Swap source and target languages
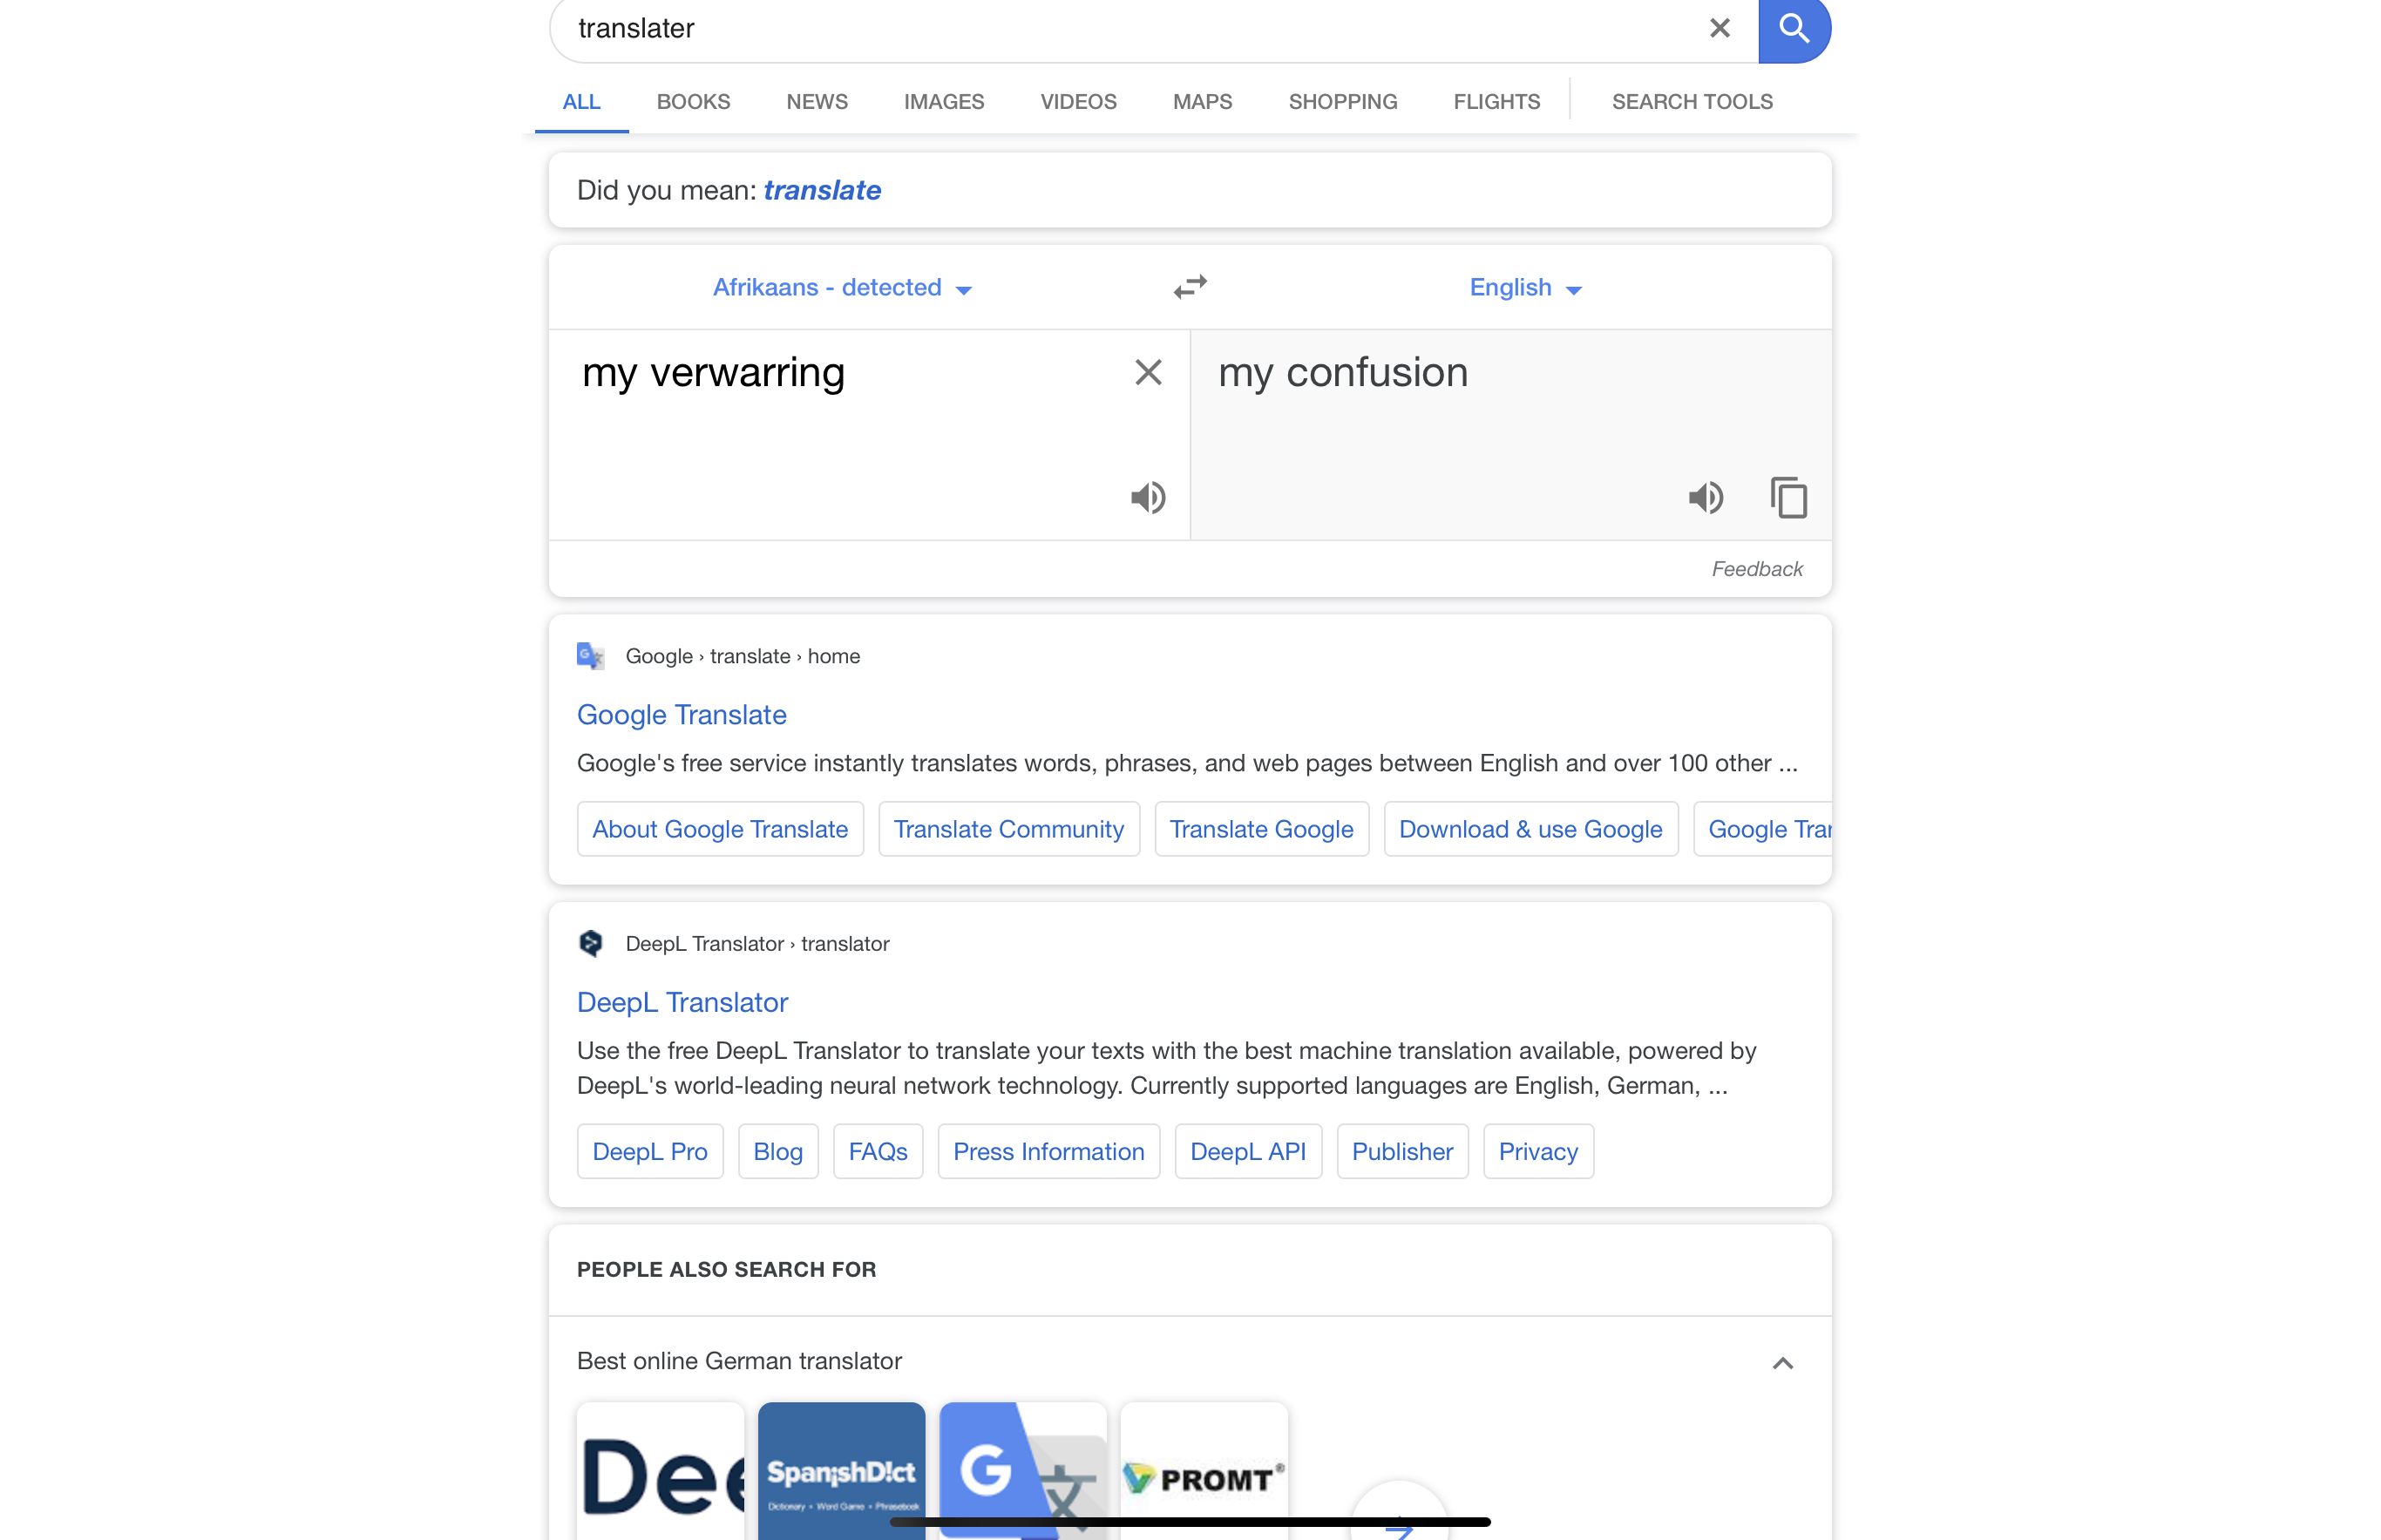Viewport: 2381px width, 1540px height. [1190, 287]
